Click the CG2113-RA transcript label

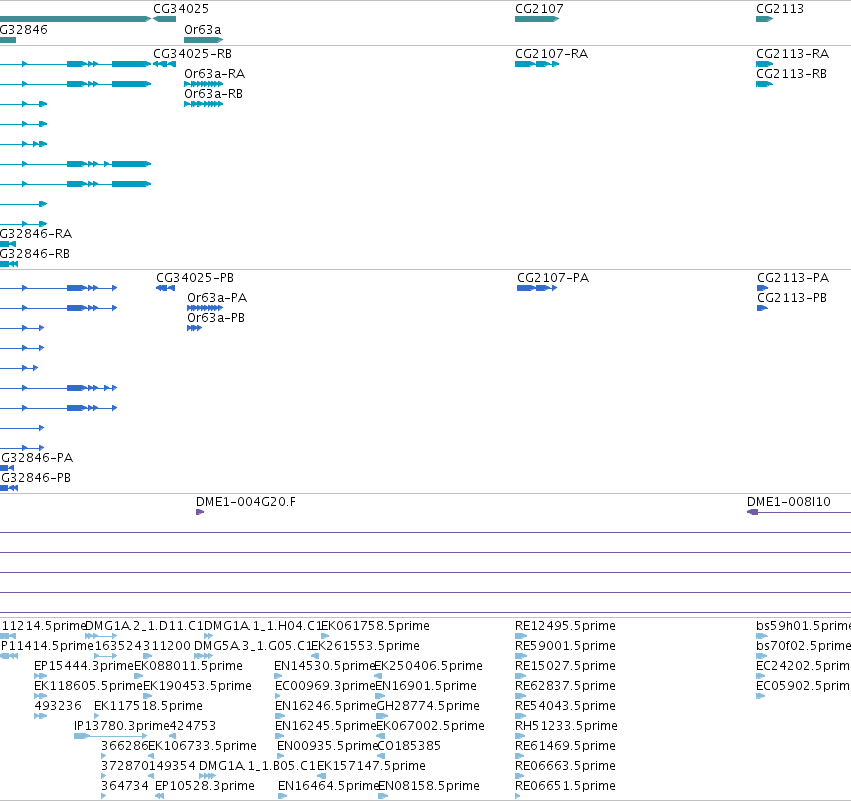click(792, 54)
